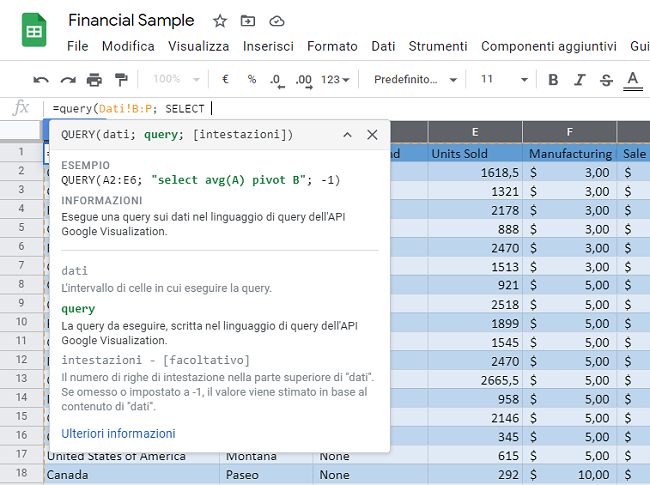Open the Predefinito font dropdown
Image resolution: width=650 pixels, height=485 pixels.
[x=415, y=79]
